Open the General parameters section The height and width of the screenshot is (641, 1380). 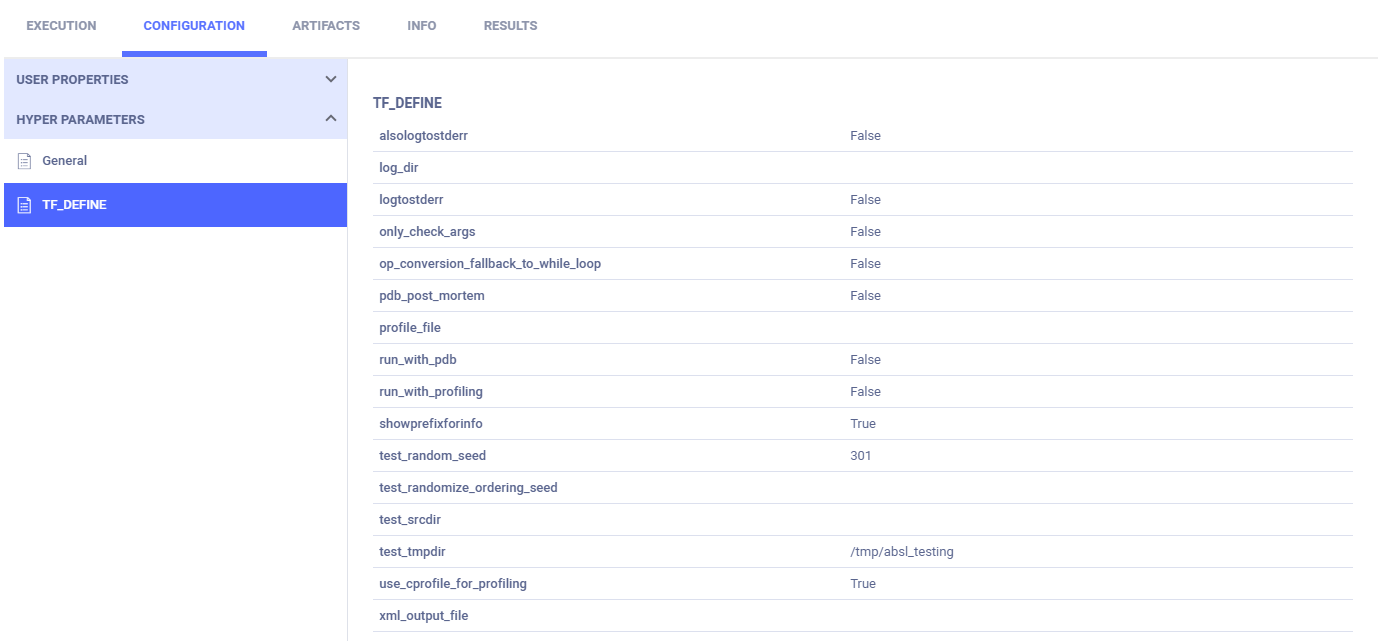(176, 161)
